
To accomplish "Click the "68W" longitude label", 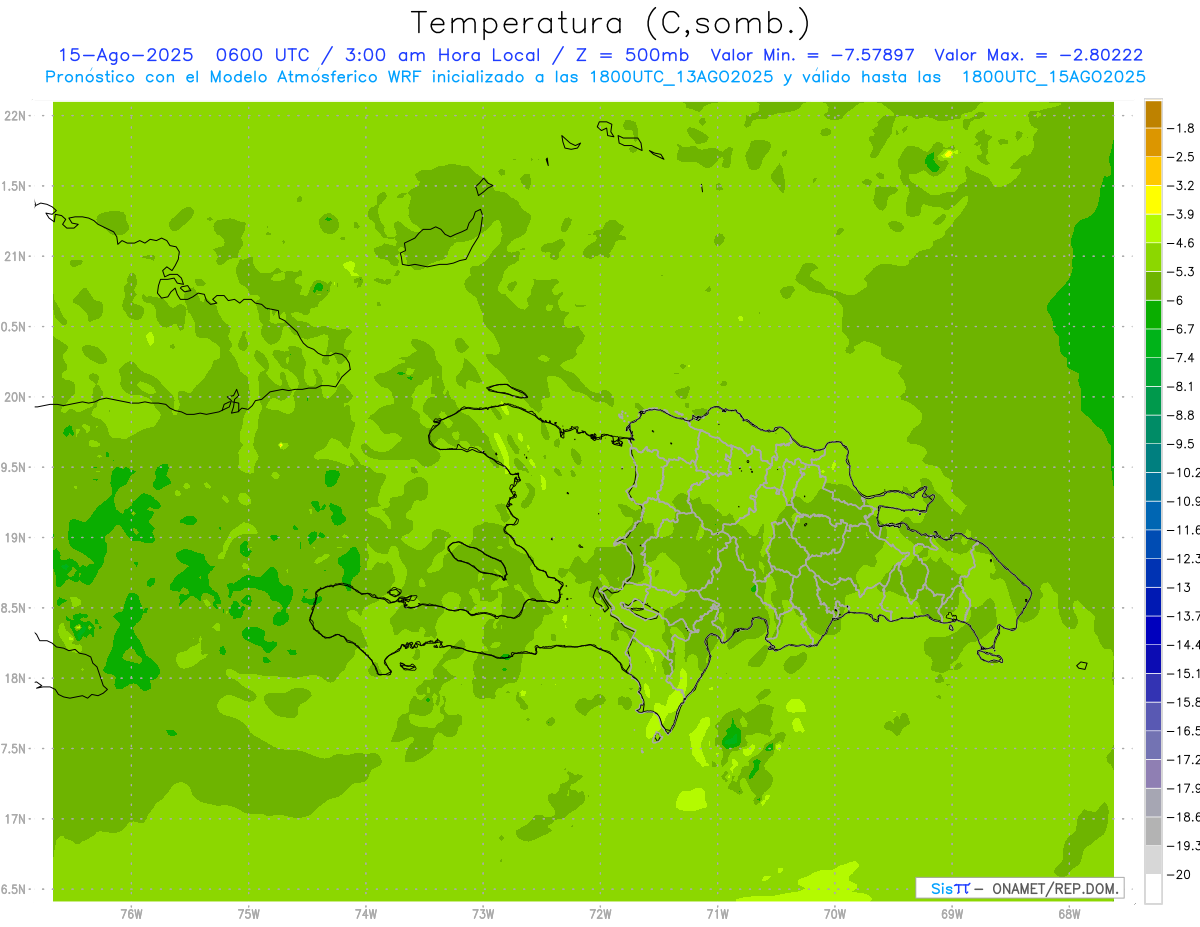I will [x=1069, y=914].
